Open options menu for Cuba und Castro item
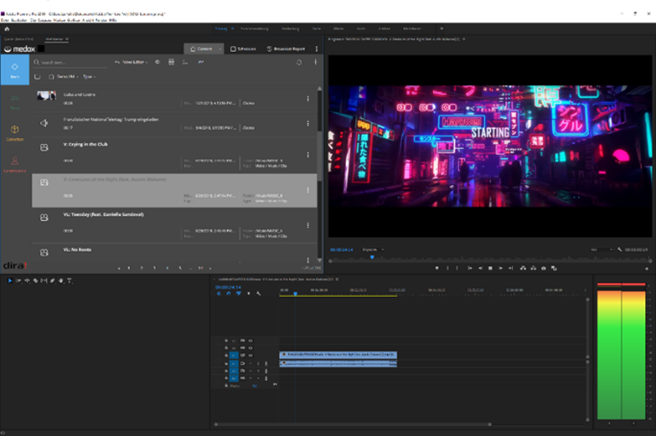The height and width of the screenshot is (436, 656). tap(308, 98)
